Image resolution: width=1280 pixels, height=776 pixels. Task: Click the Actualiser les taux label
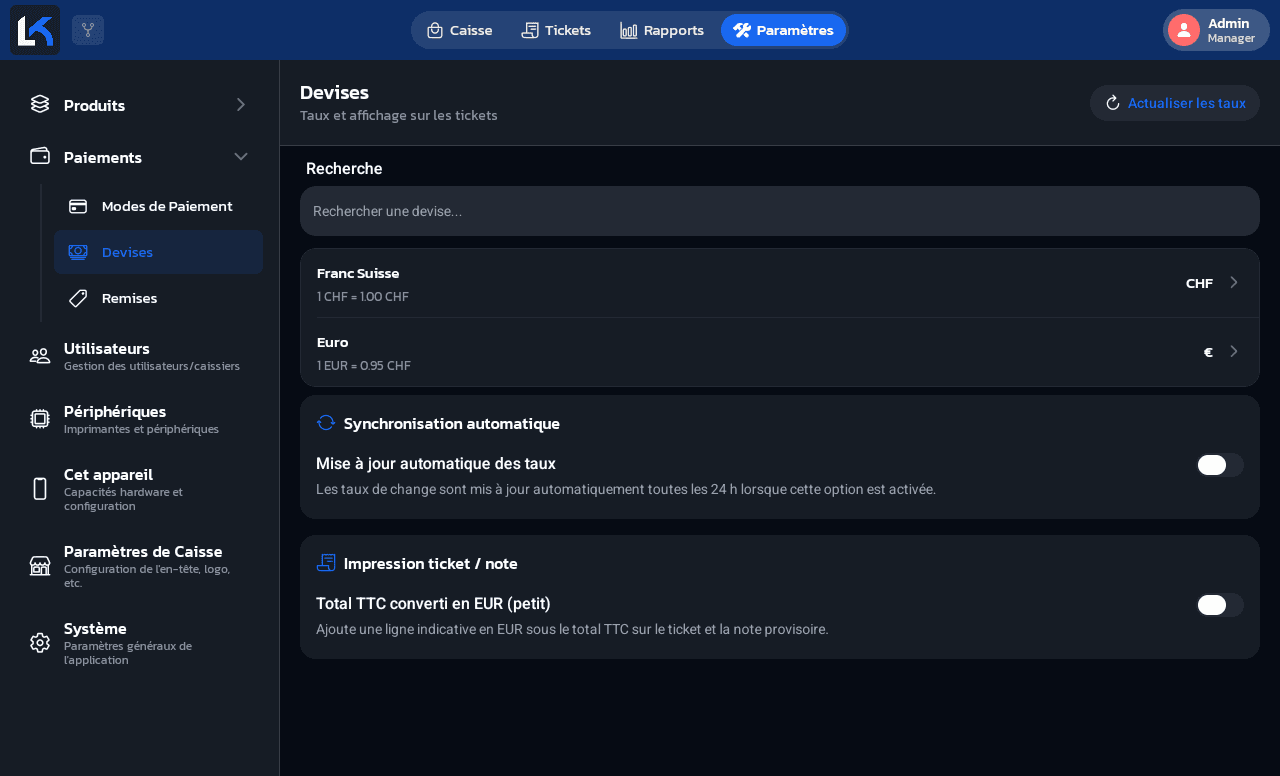click(1187, 103)
